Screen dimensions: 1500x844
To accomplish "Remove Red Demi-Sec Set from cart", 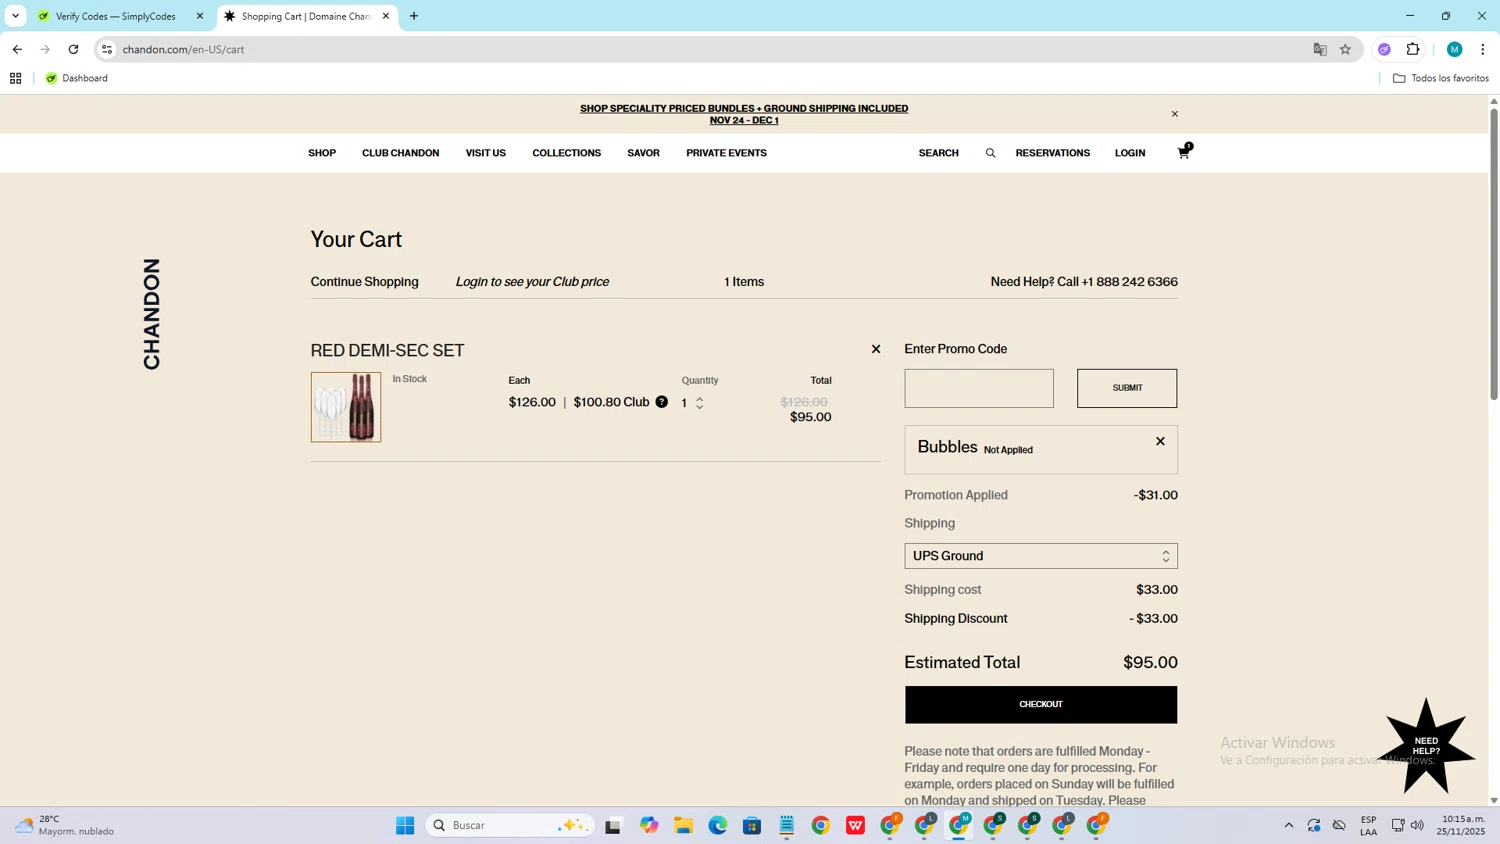I will [x=876, y=349].
